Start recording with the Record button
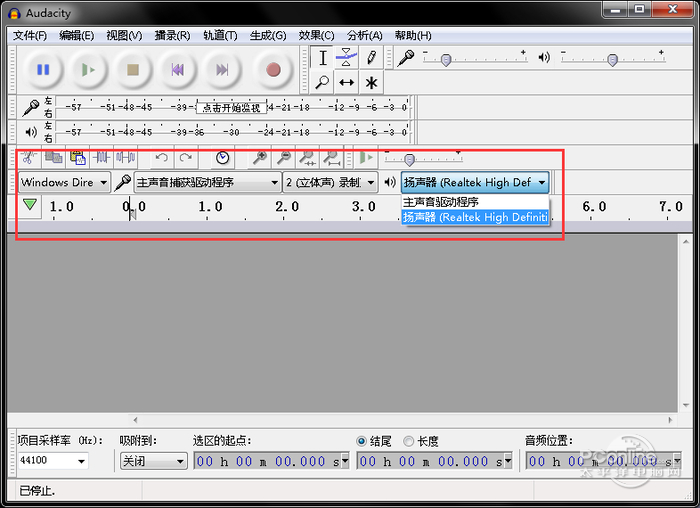The width and height of the screenshot is (700, 508). pyautogui.click(x=273, y=70)
